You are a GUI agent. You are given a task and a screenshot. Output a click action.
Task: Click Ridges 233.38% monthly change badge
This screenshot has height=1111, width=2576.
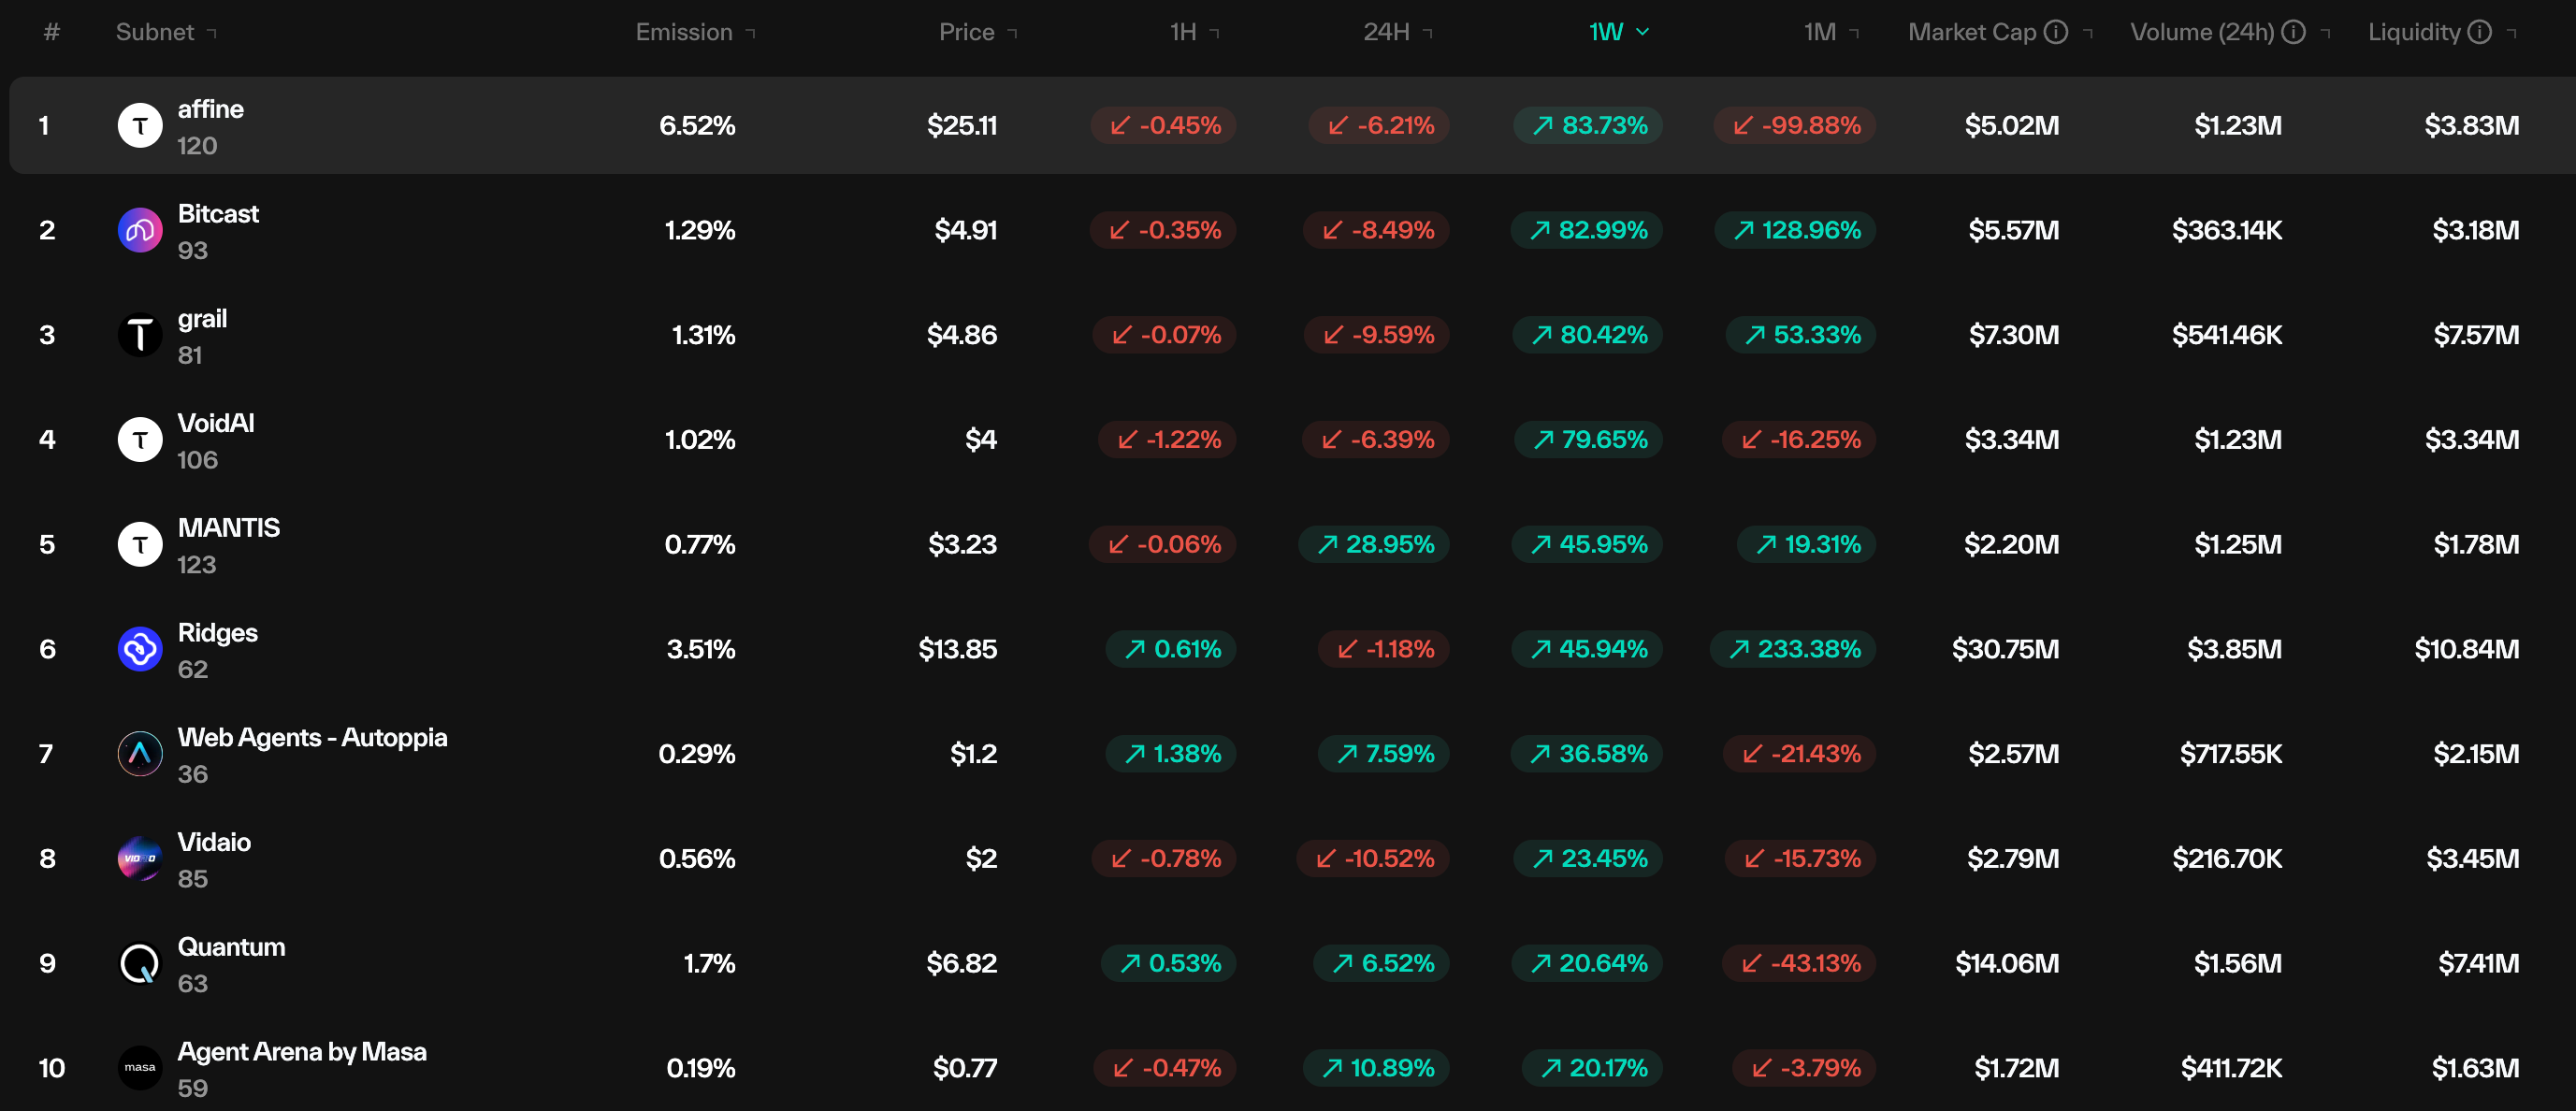pyautogui.click(x=1794, y=649)
